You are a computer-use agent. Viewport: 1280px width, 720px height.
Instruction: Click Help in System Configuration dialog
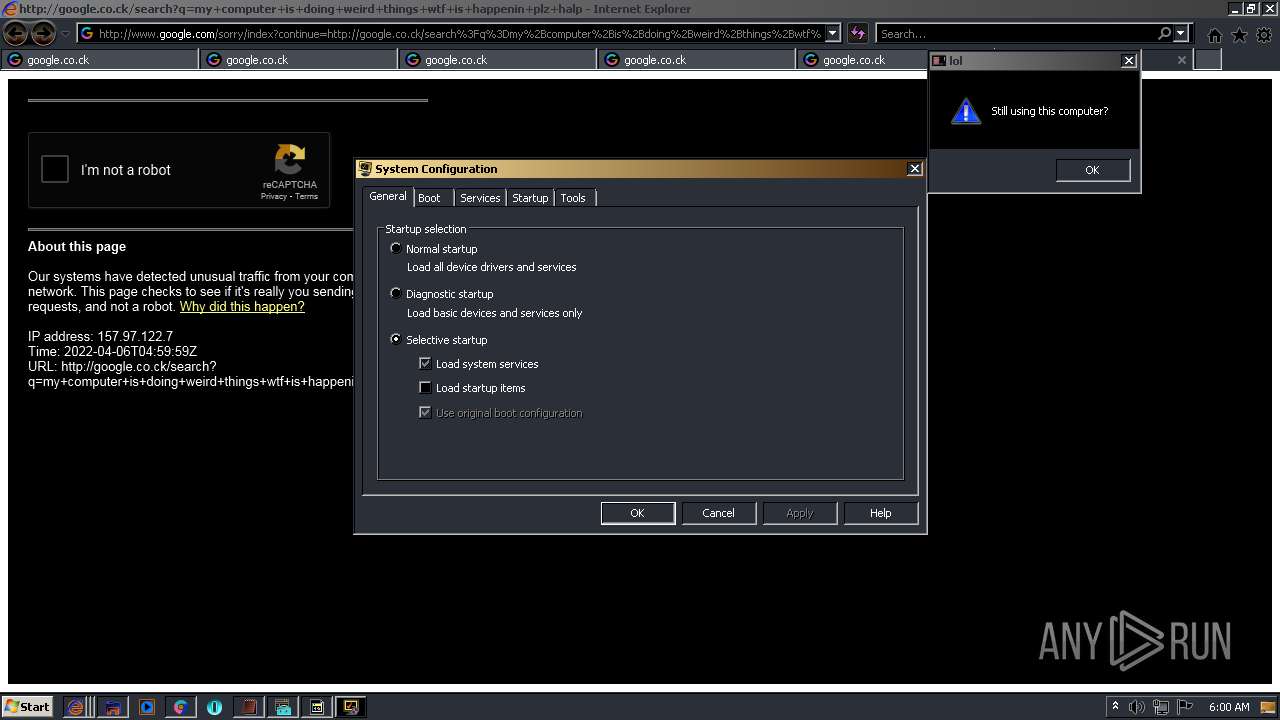coord(880,513)
